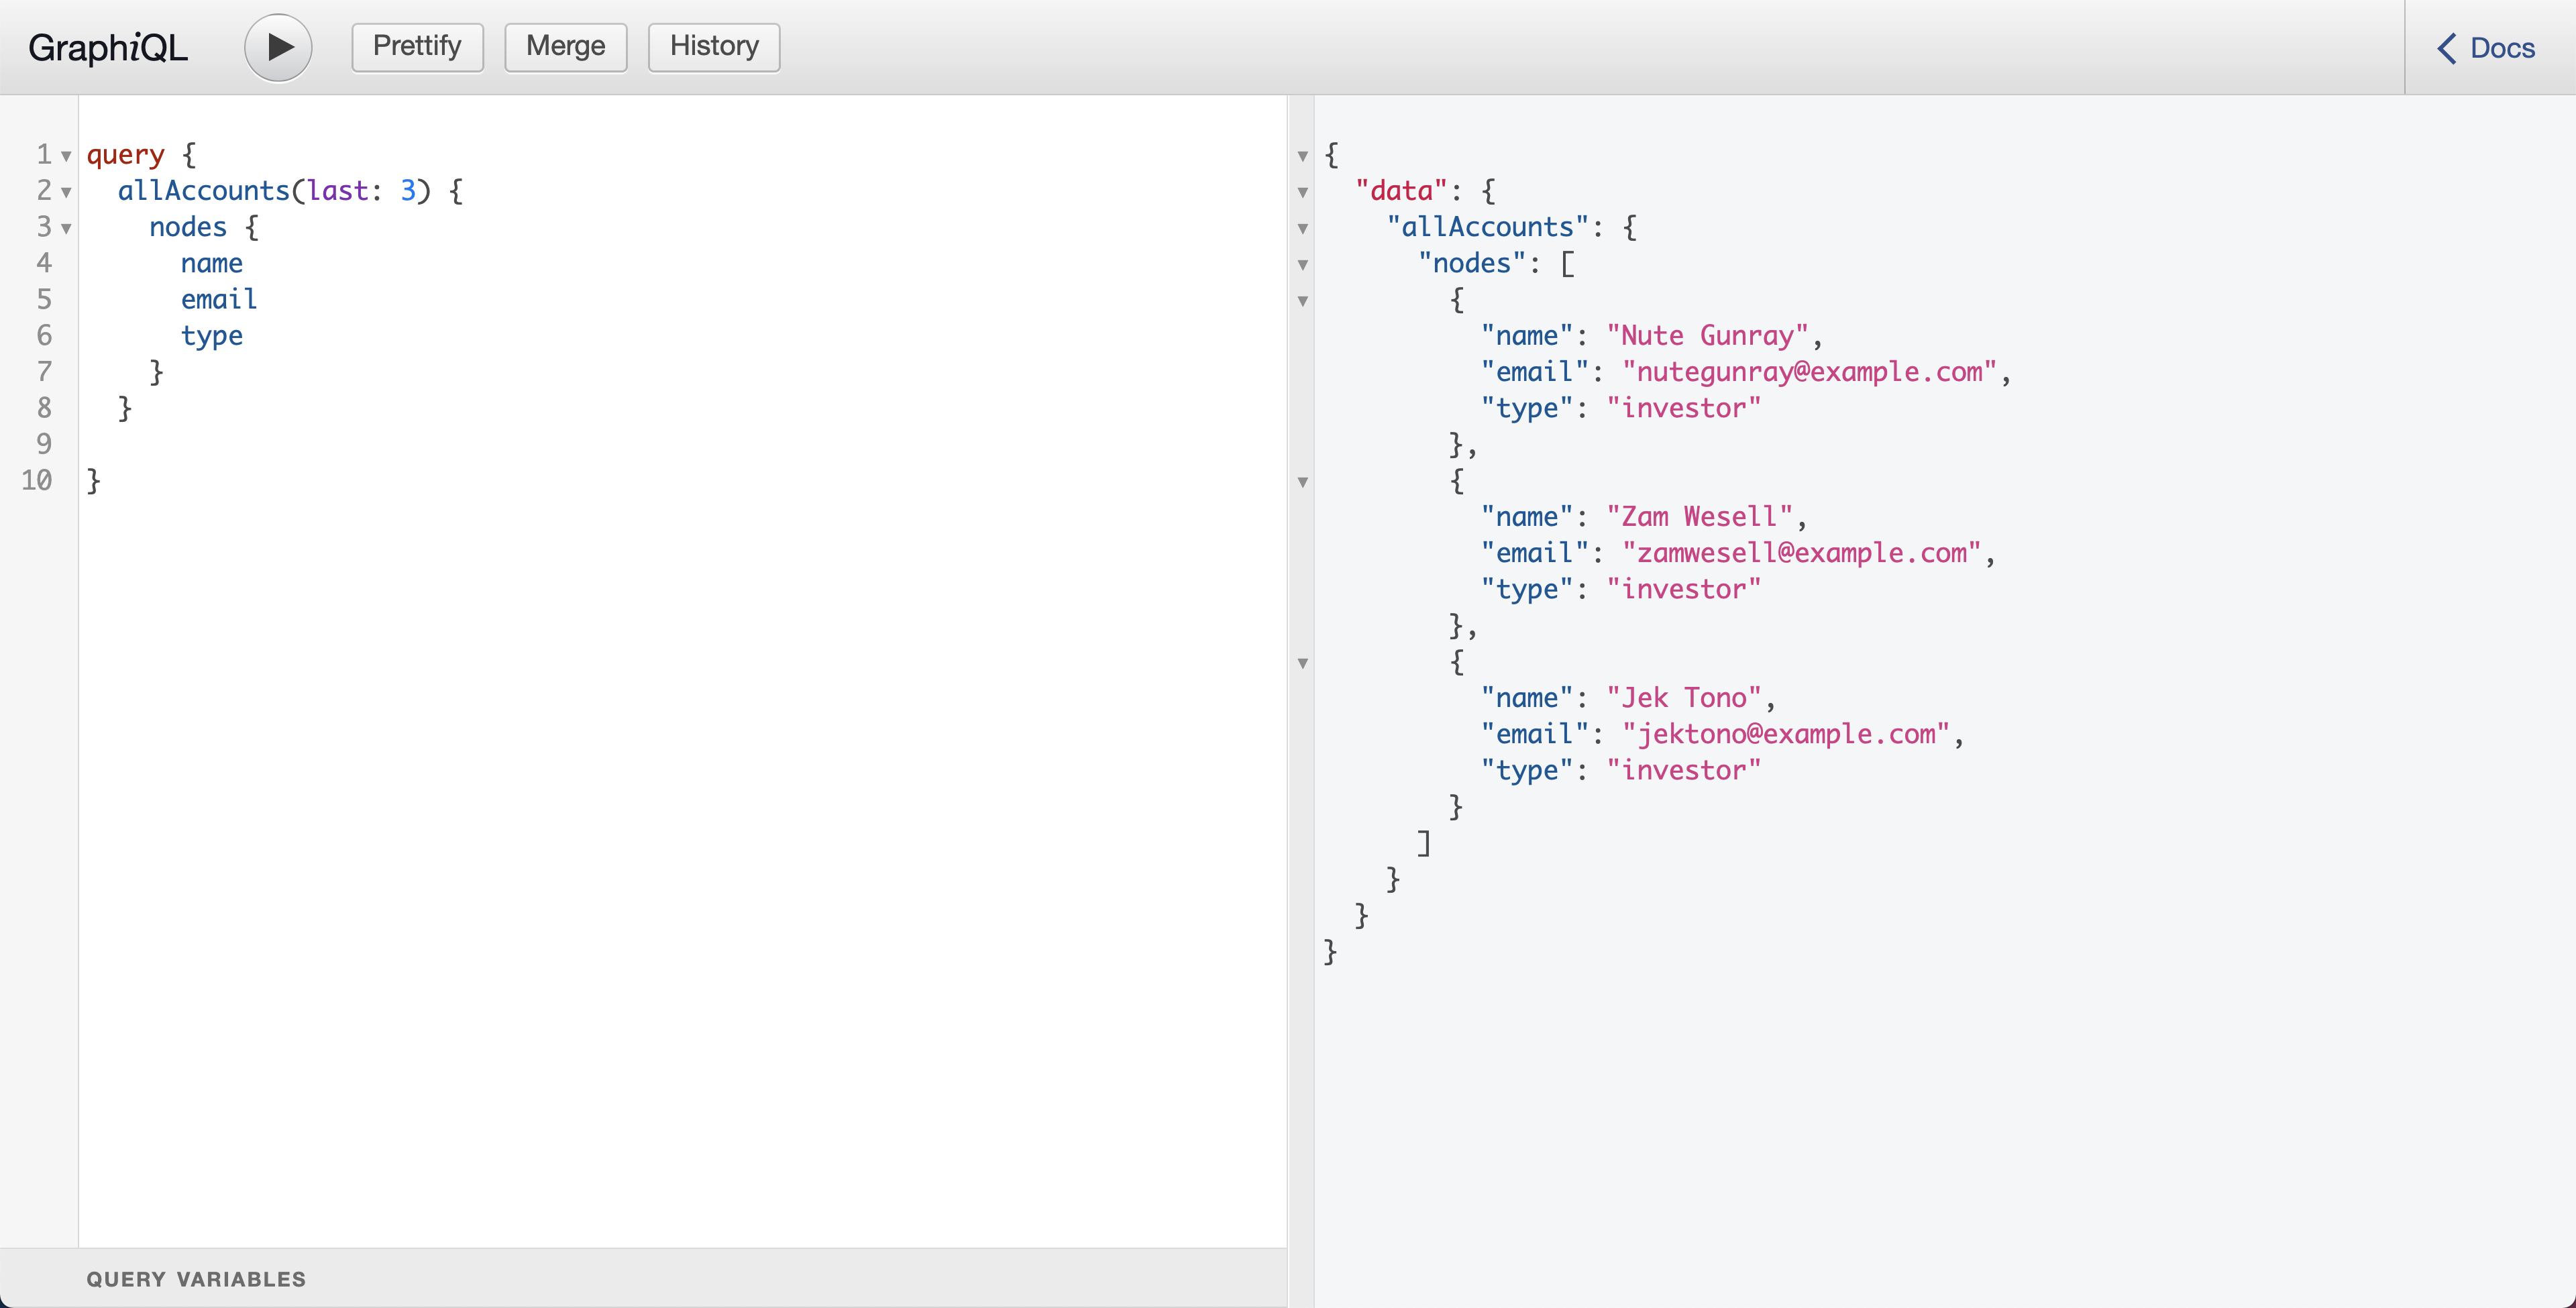
Task: Click the "Jek Tono" name value
Action: pyautogui.click(x=1684, y=698)
